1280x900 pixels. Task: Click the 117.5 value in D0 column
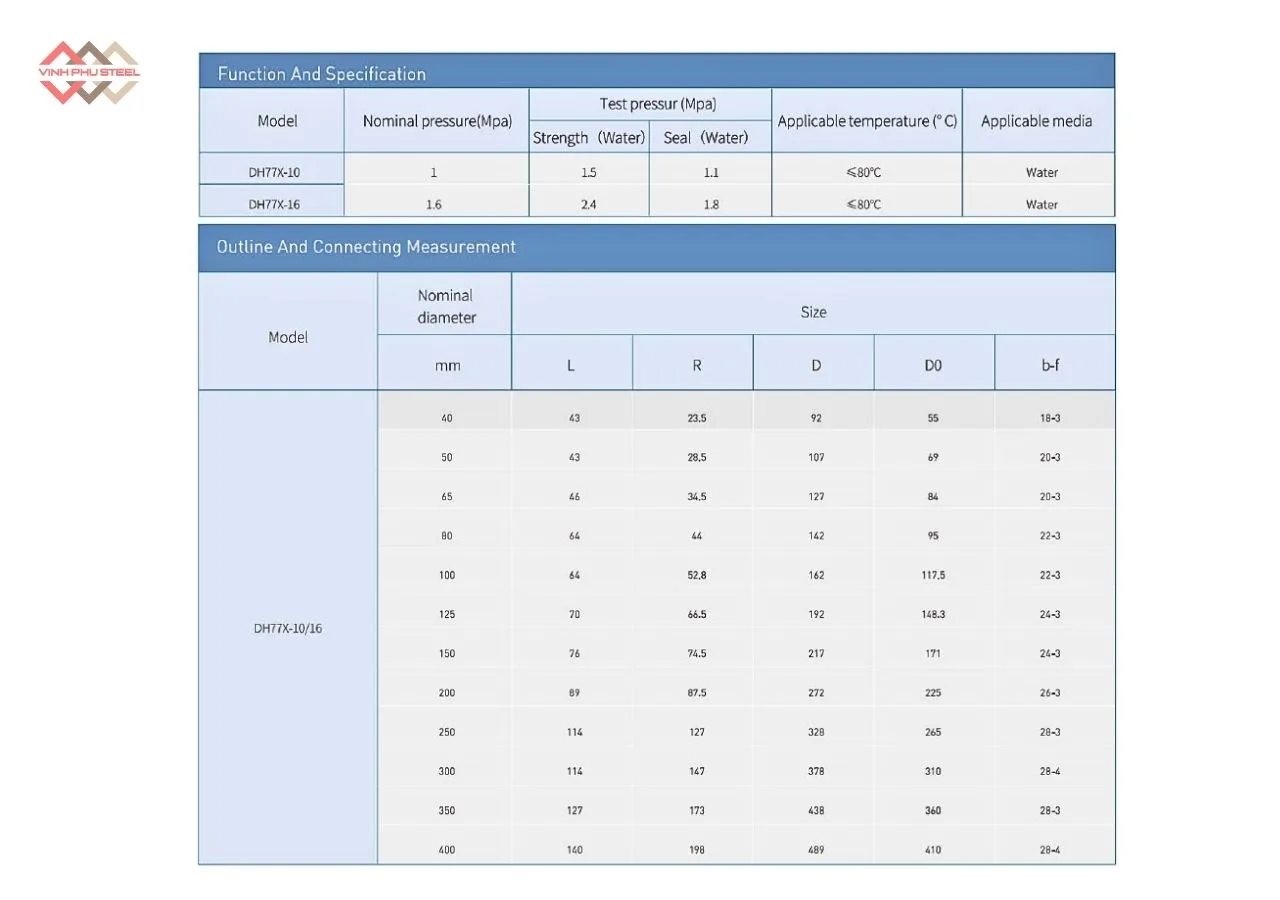(932, 575)
